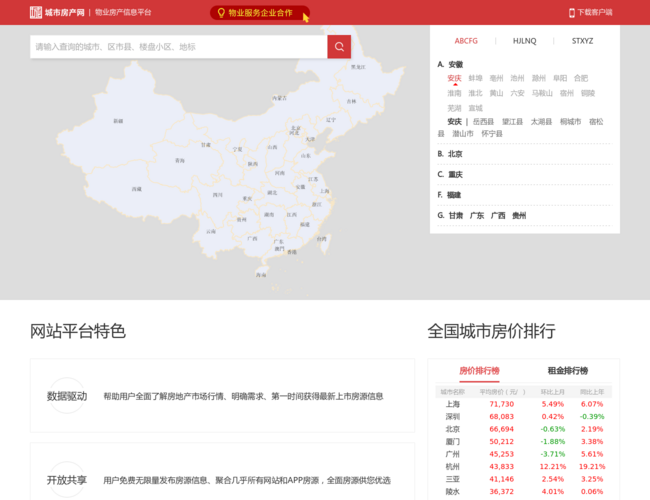Screen dimensions: 650x500
Task: Open 物业服务企业合作 button
Action: coord(260,13)
